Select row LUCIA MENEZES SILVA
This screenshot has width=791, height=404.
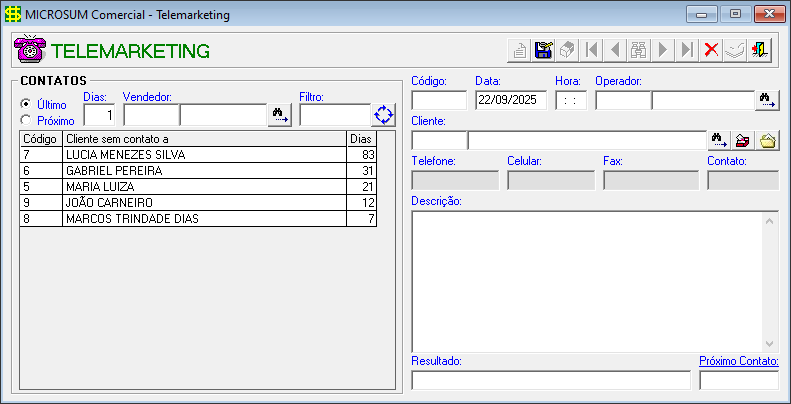204,155
